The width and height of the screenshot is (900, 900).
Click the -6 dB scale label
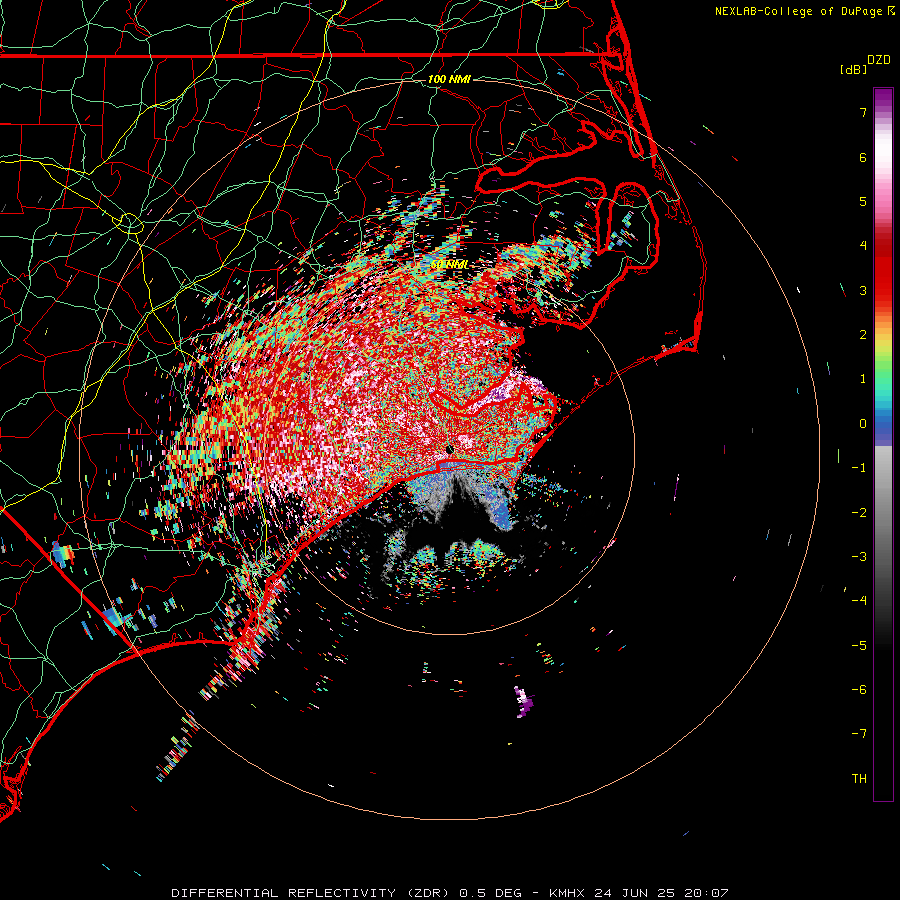(x=859, y=690)
